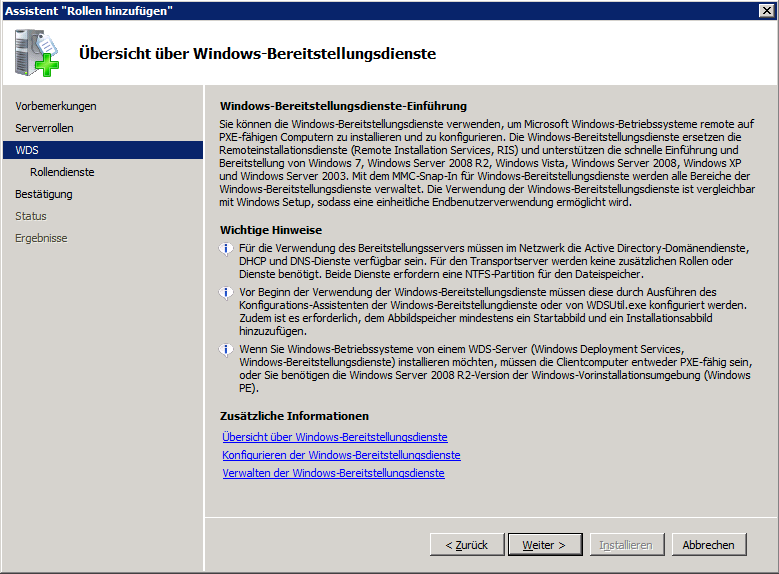Click the disabled Installieren button
Screen dimensions: 779x574
(626, 545)
